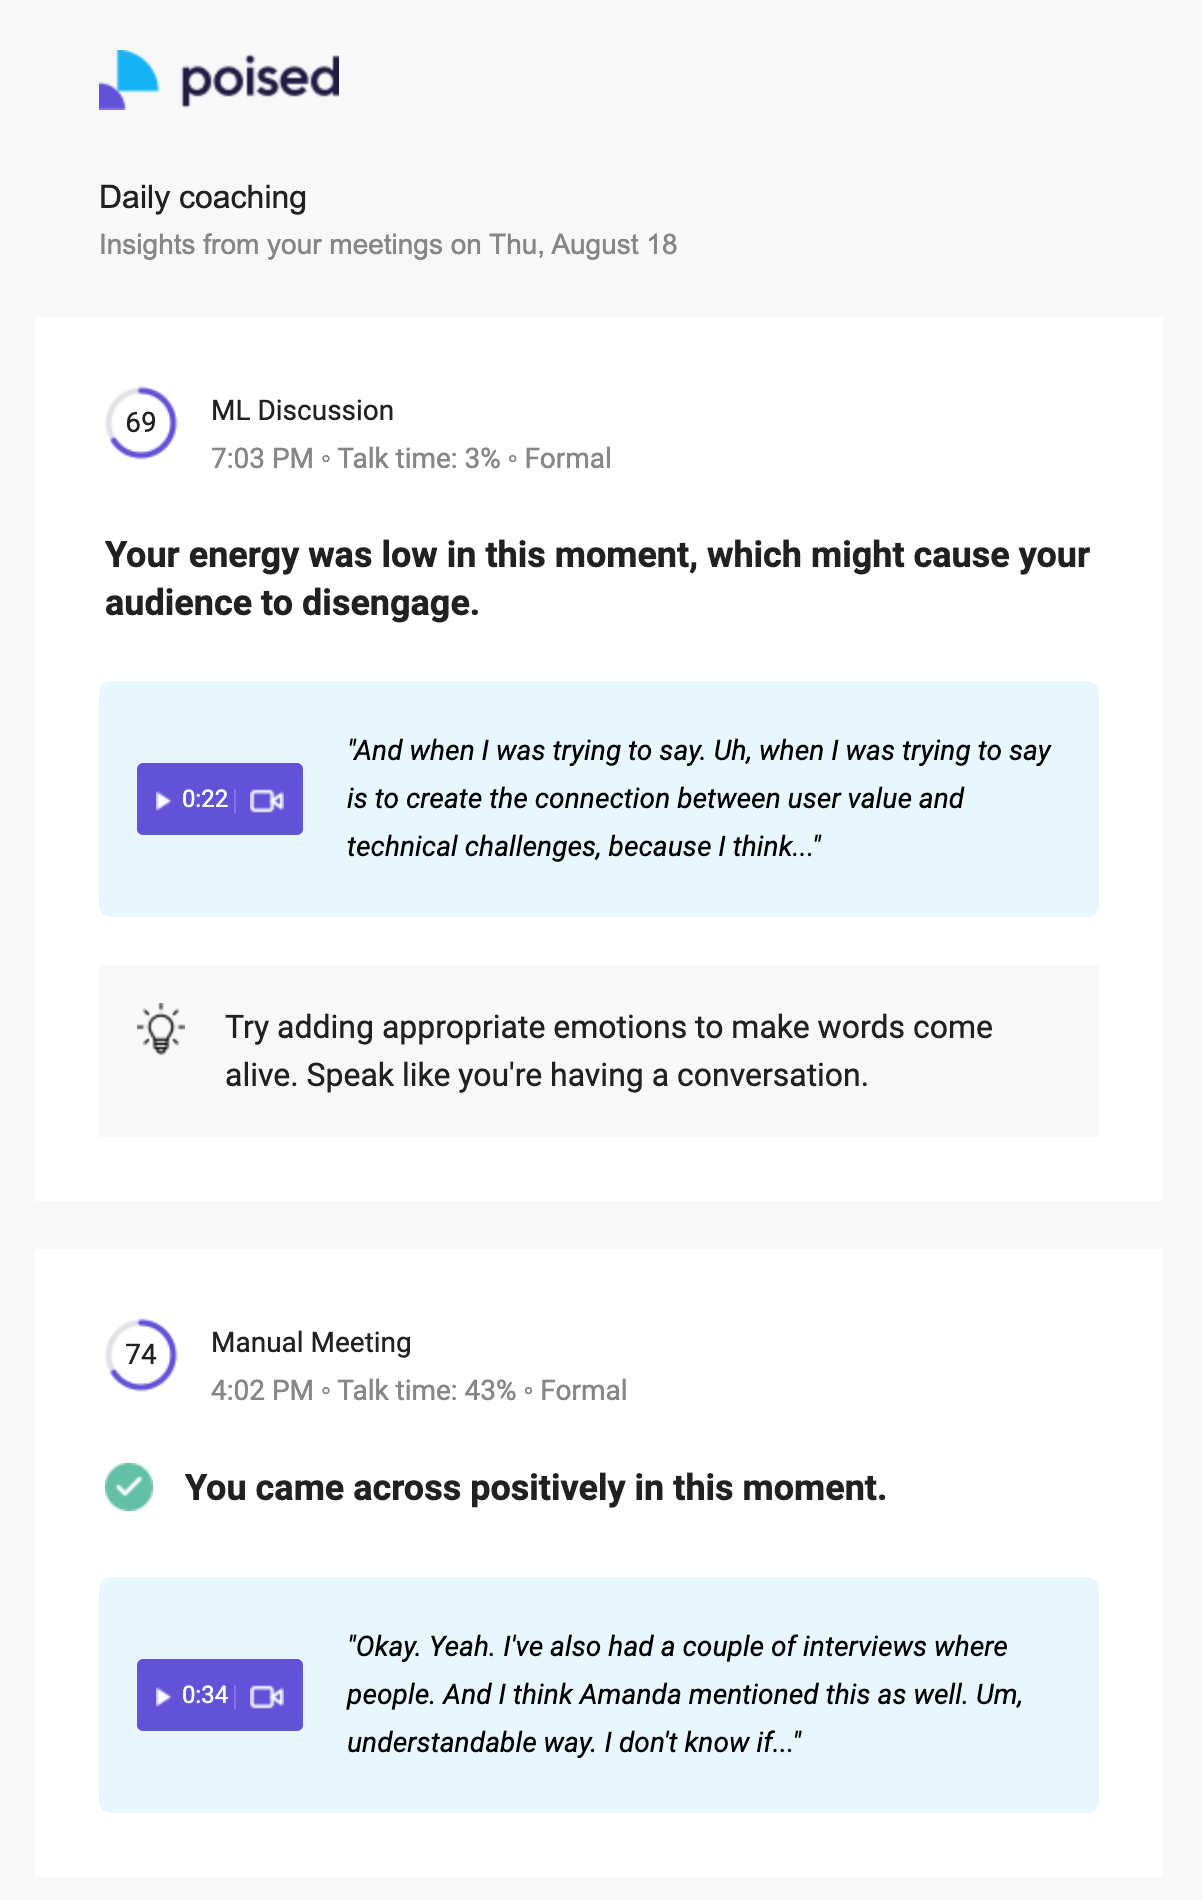Click the lightbulb tip icon
The height and width of the screenshot is (1900, 1202).
click(x=160, y=1029)
